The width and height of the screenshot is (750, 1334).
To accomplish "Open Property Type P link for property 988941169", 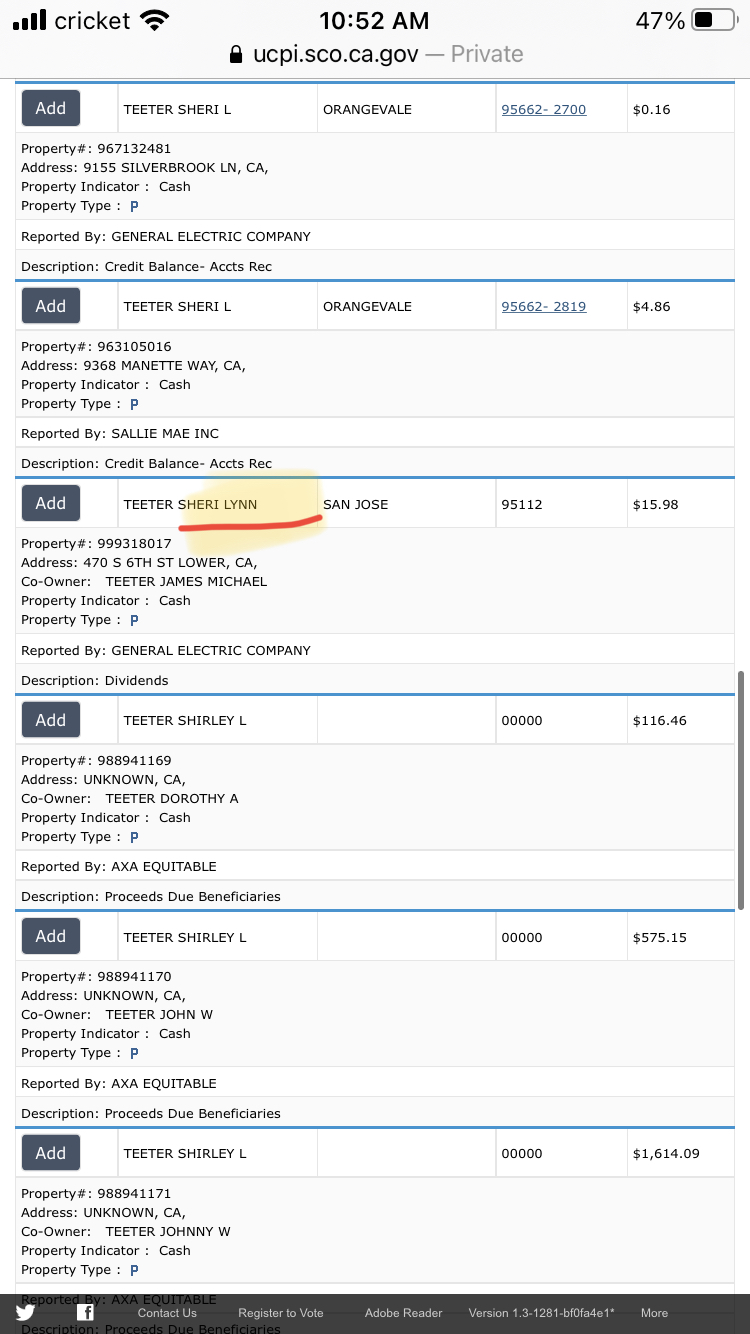I will point(134,837).
